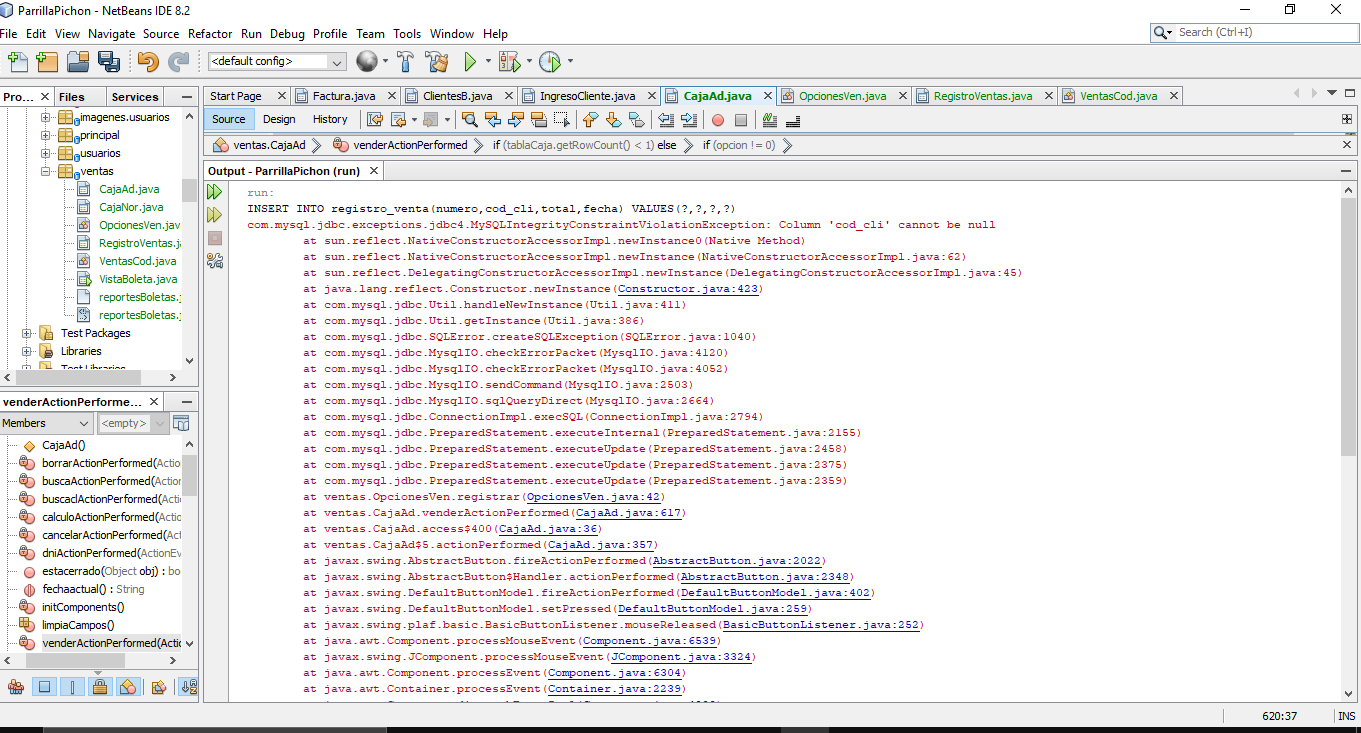
Task: Click the Next Bookmark icon
Action: [613, 120]
